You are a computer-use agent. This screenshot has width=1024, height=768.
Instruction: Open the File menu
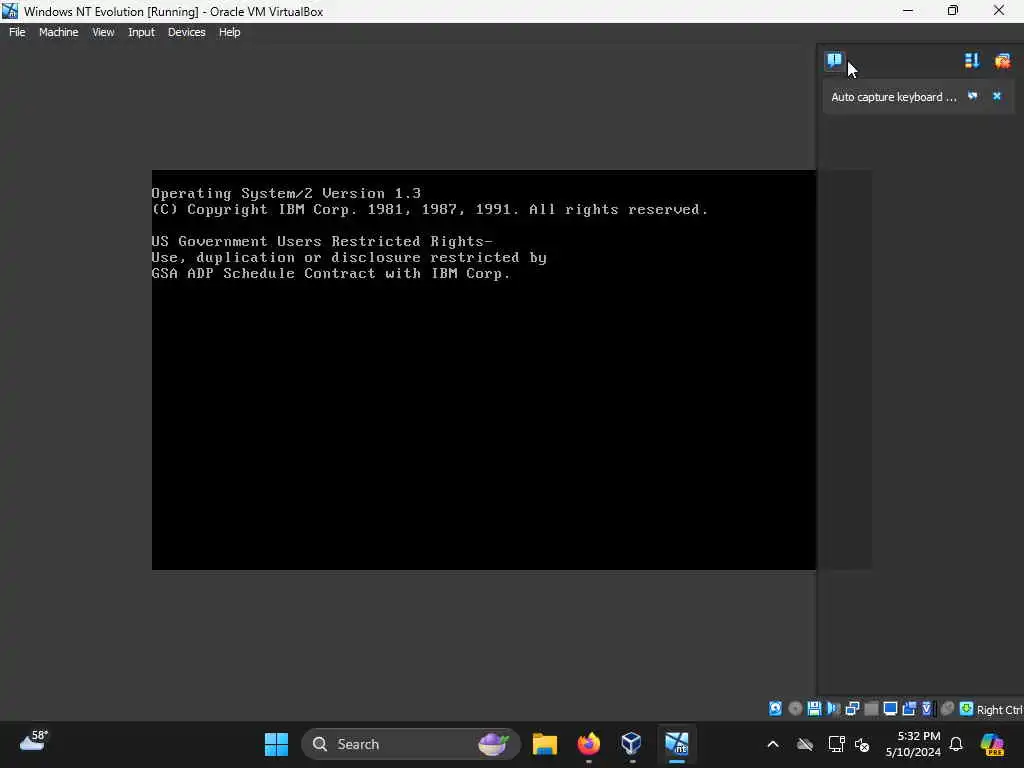17,32
